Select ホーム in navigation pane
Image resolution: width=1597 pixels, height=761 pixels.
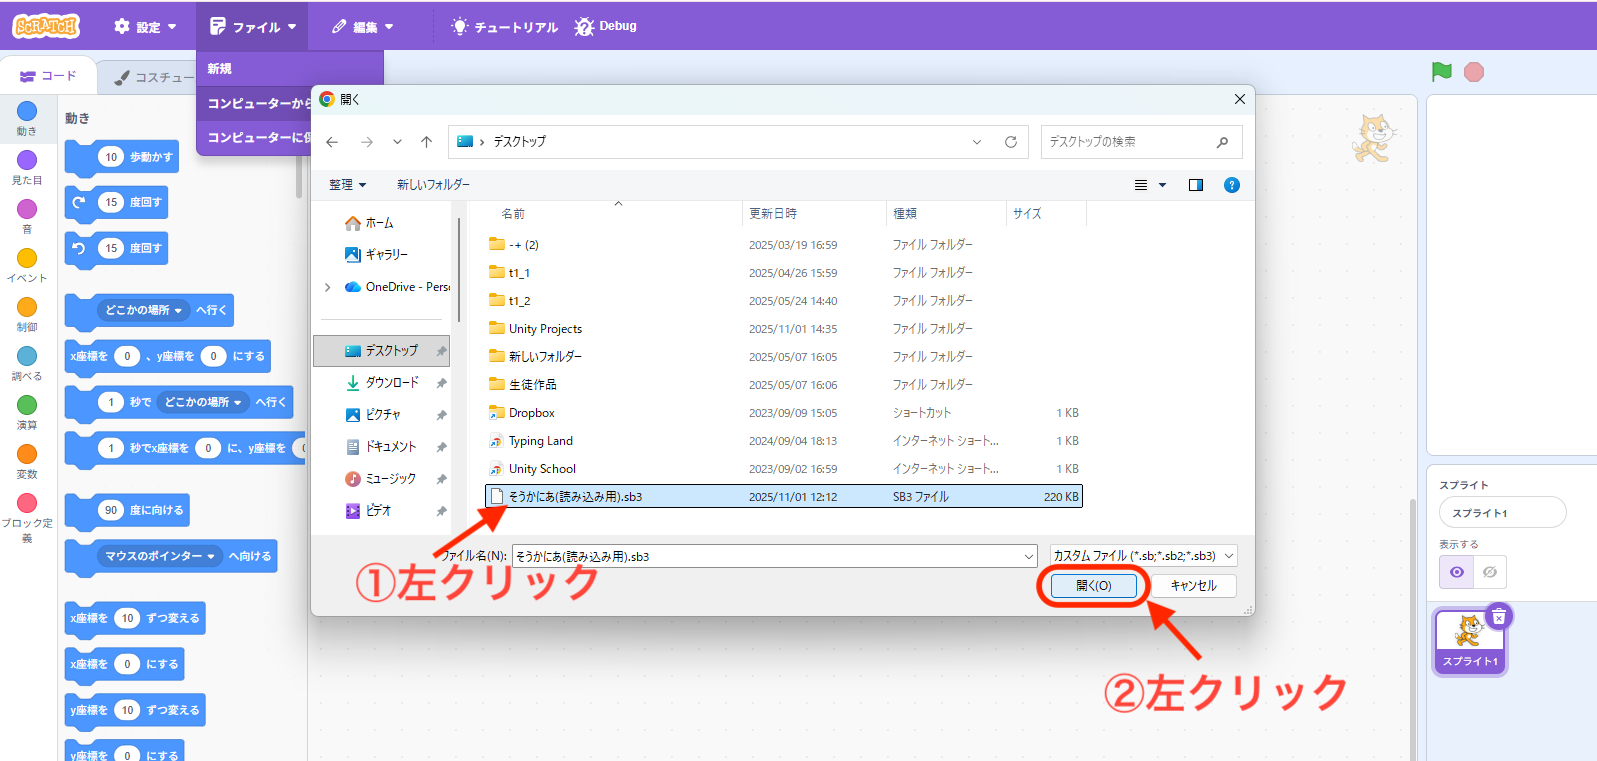(380, 223)
